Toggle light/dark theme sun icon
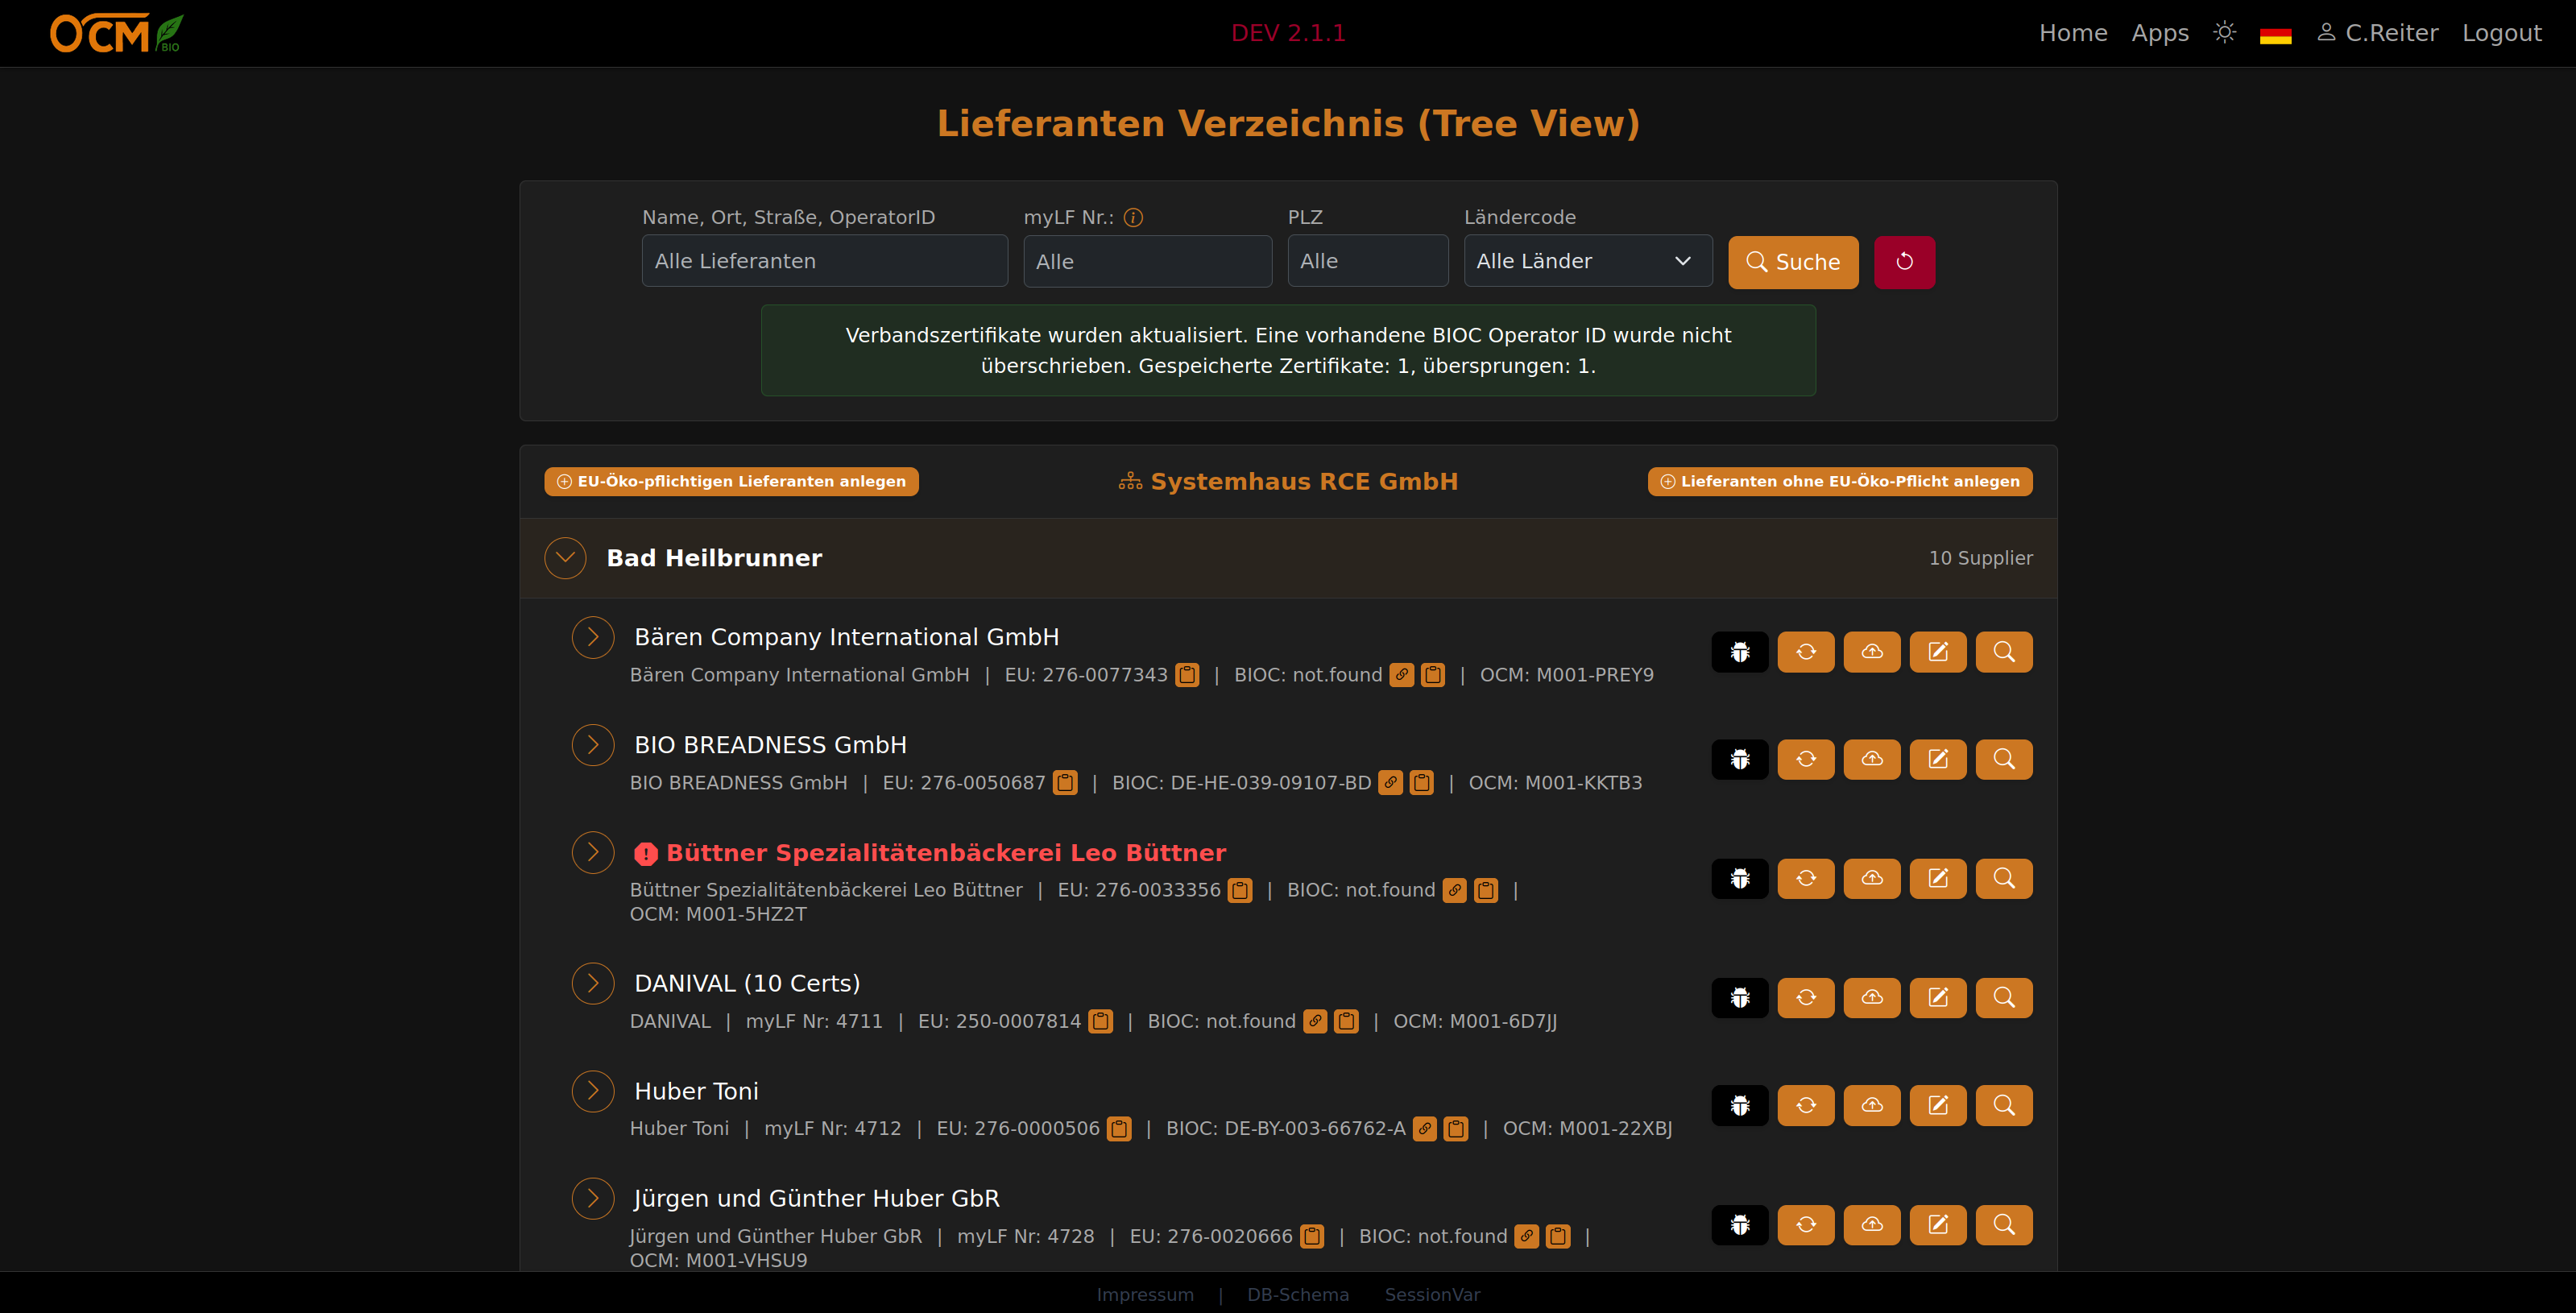Image resolution: width=2576 pixels, height=1313 pixels. coord(2224,33)
